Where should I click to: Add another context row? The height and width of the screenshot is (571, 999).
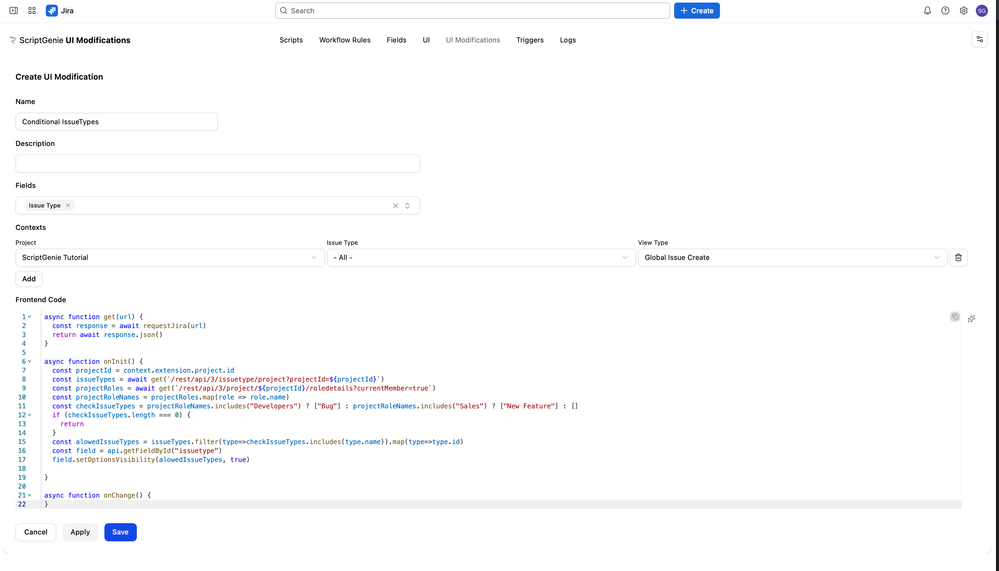[29, 278]
